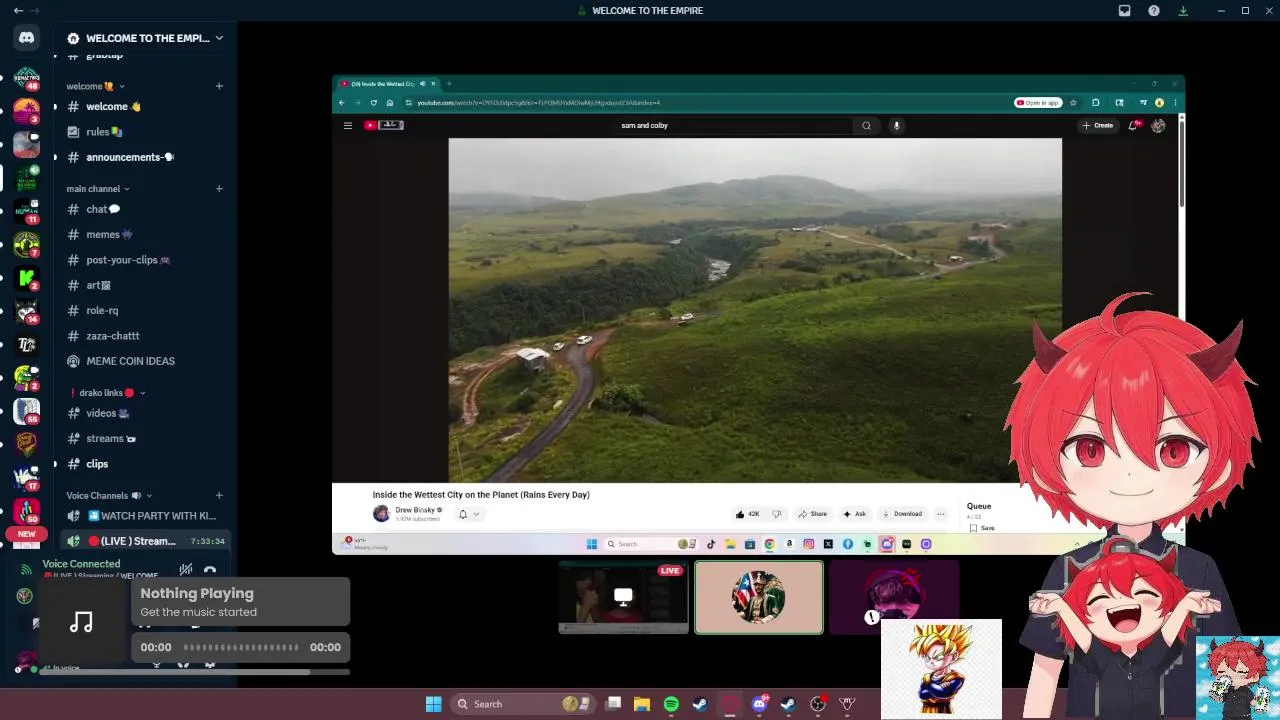Open the clips channel
1280x720 pixels.
pyautogui.click(x=144, y=464)
